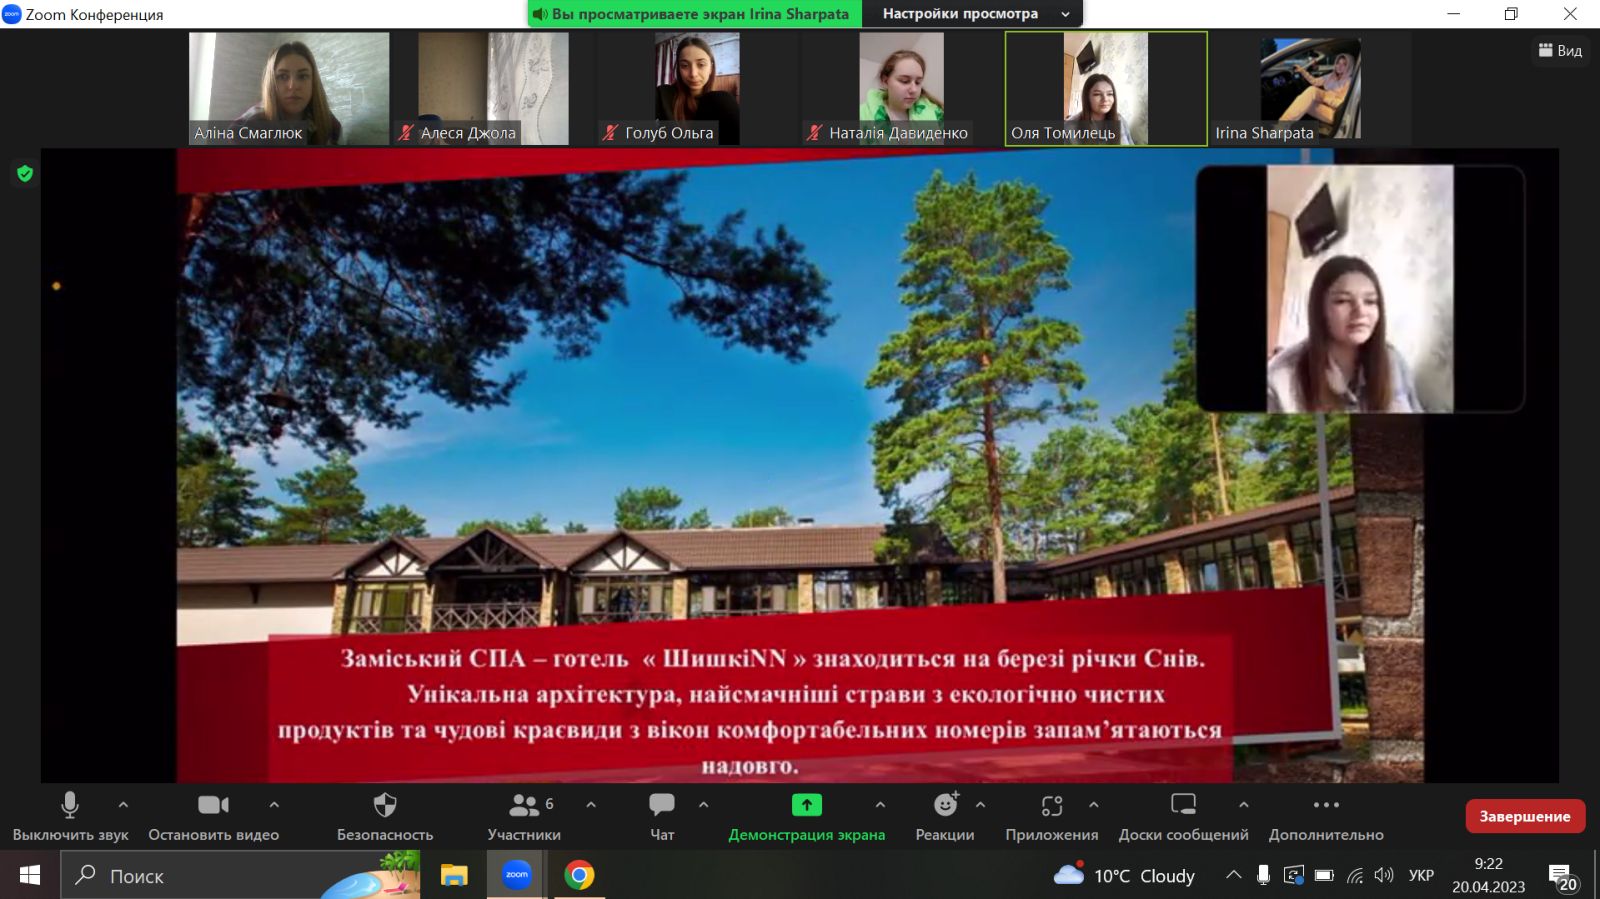
Task: Click the green Share Screen icon
Action: (806, 806)
